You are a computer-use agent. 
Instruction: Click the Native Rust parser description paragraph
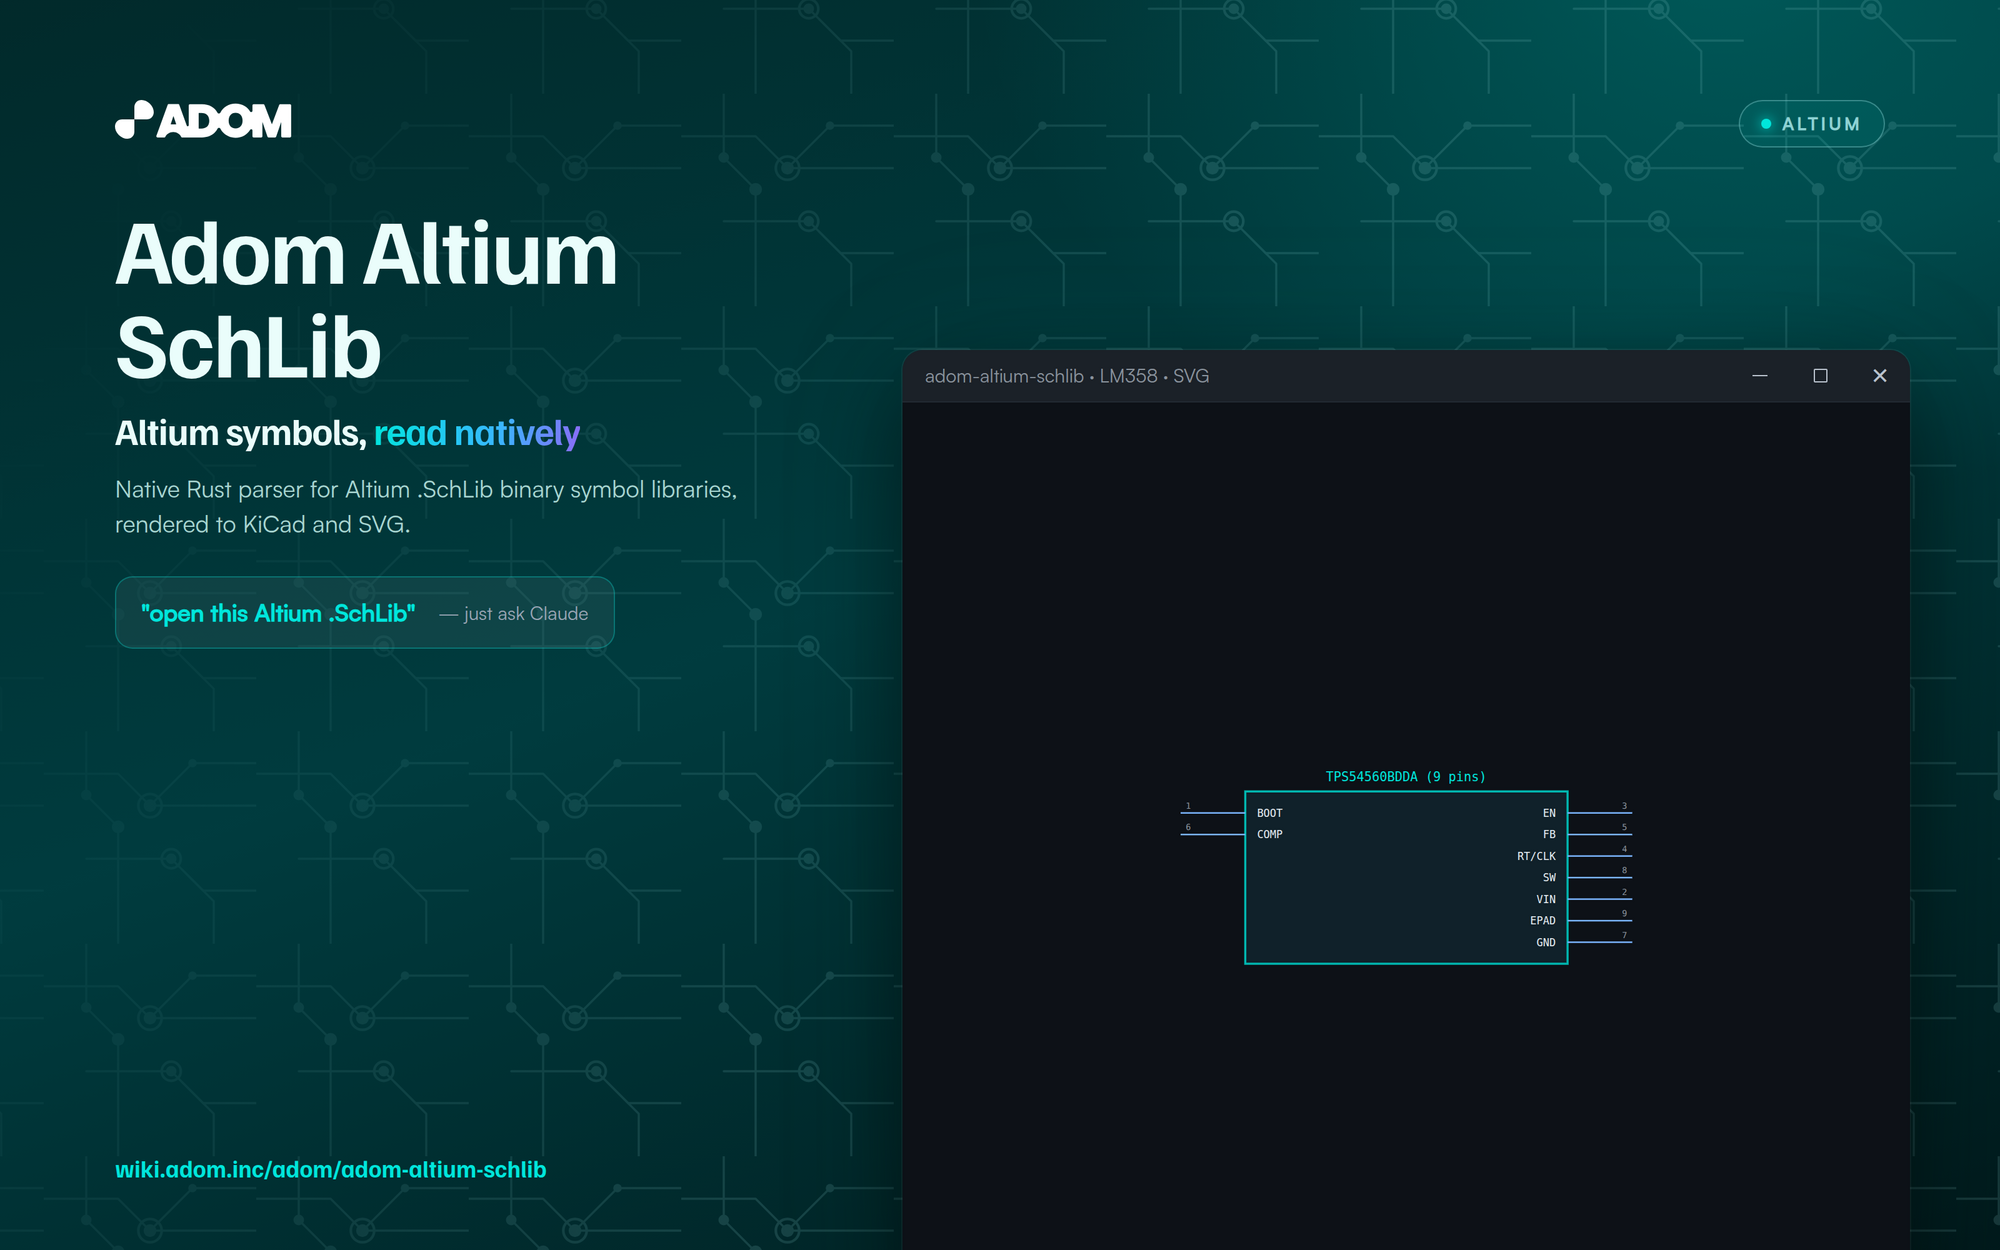(x=426, y=507)
